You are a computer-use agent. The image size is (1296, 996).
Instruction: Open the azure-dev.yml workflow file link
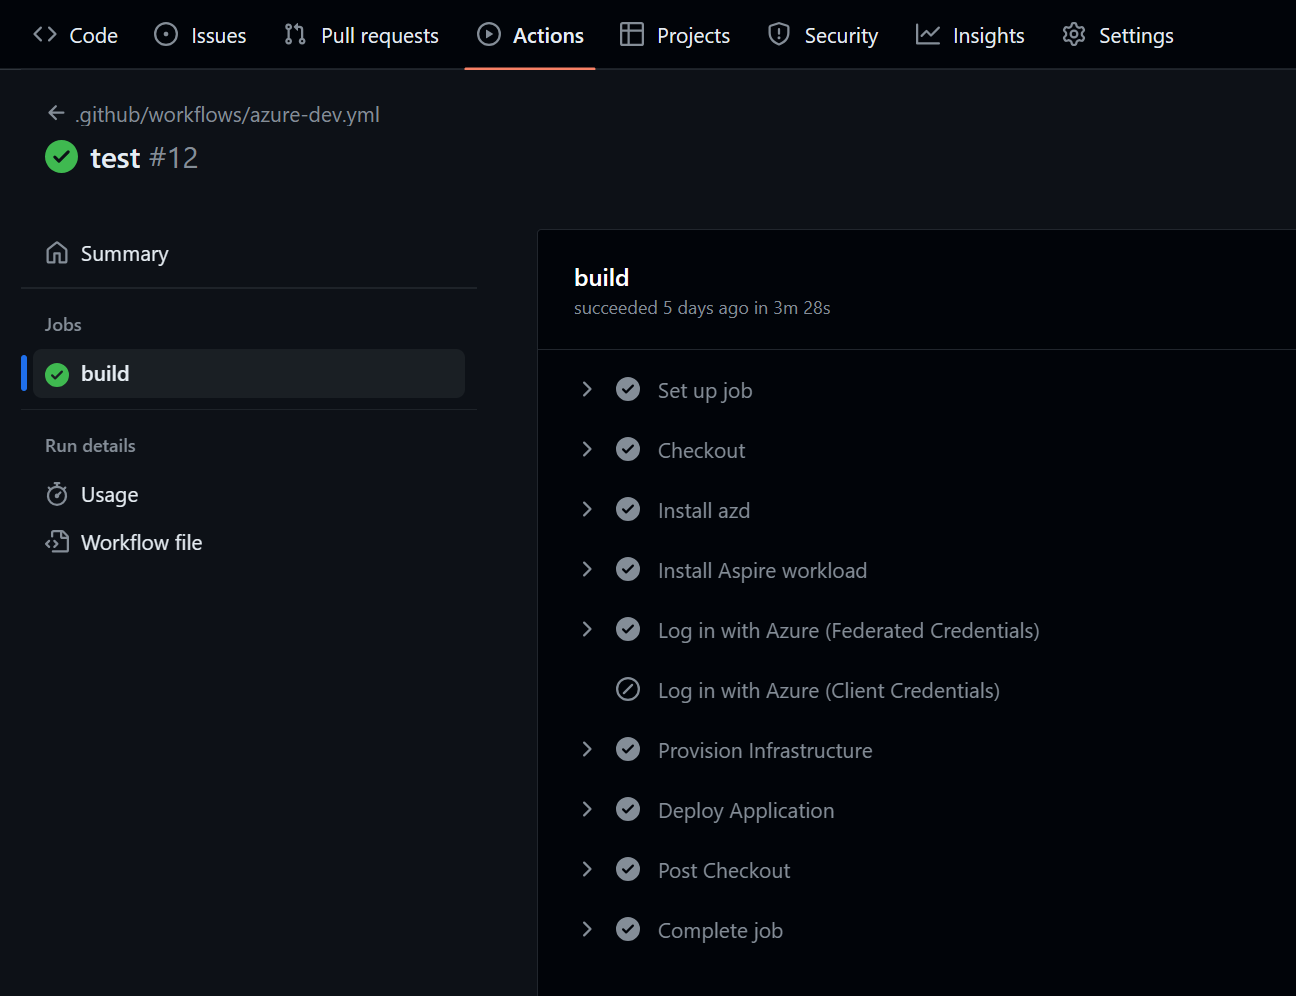point(228,114)
